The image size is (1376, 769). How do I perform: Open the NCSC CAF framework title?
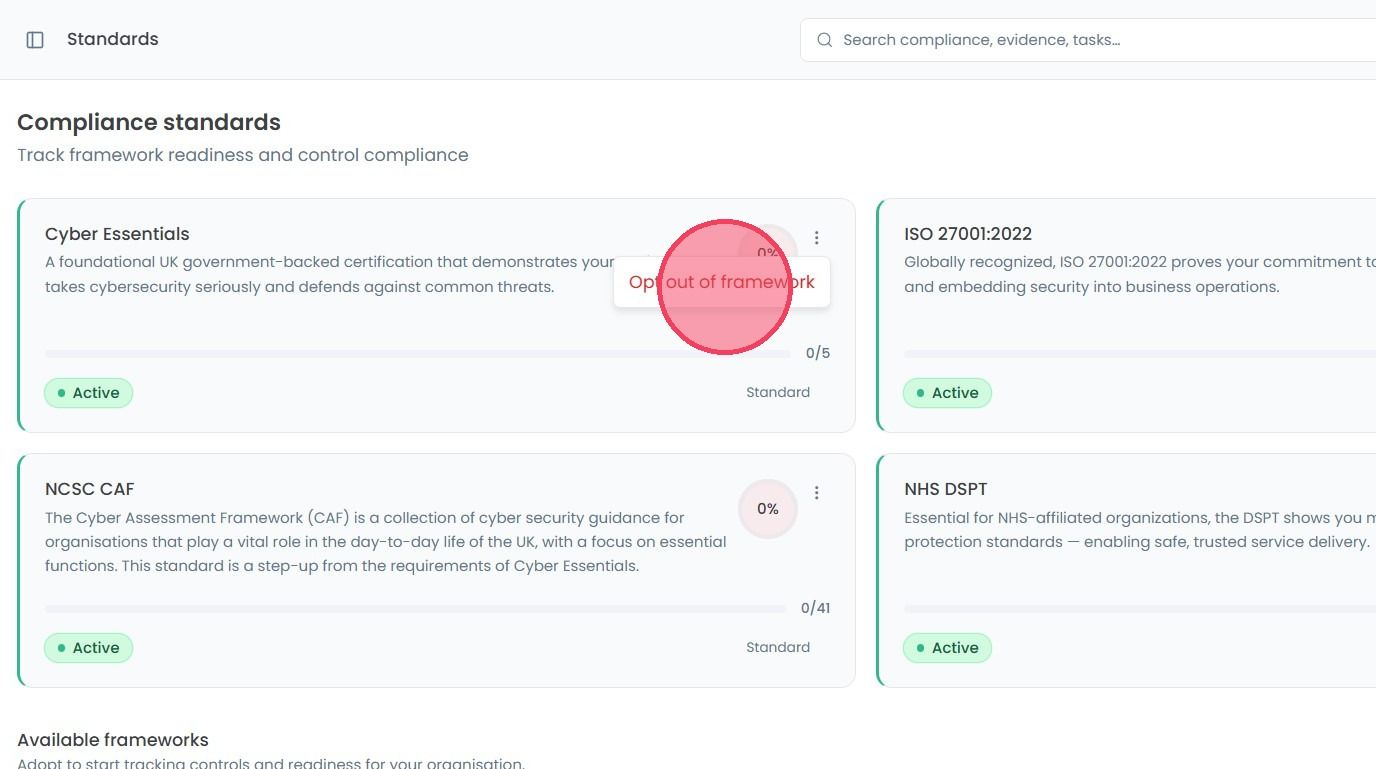[x=89, y=489]
